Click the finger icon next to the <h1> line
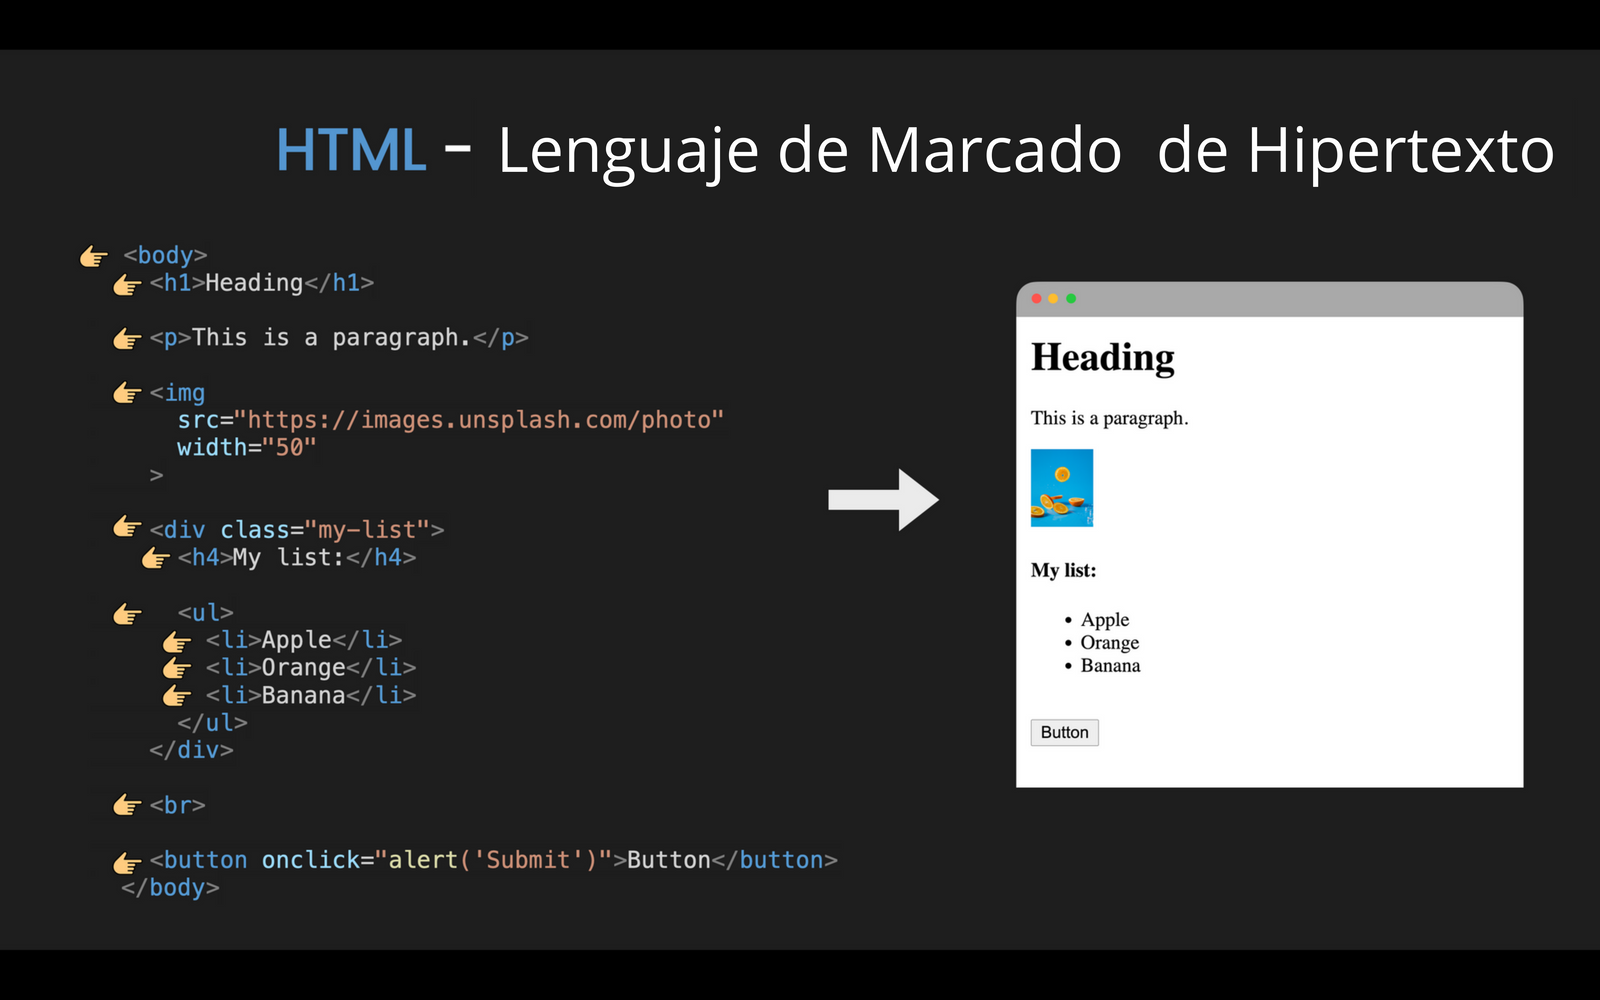The height and width of the screenshot is (1000, 1600). [126, 284]
